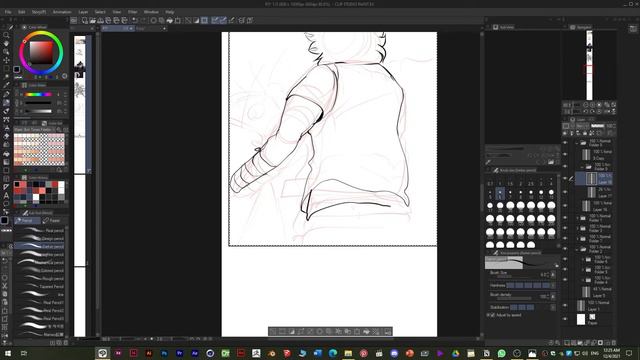This screenshot has width=640, height=360.
Task: Select the Move layer tool
Action: coord(6,60)
